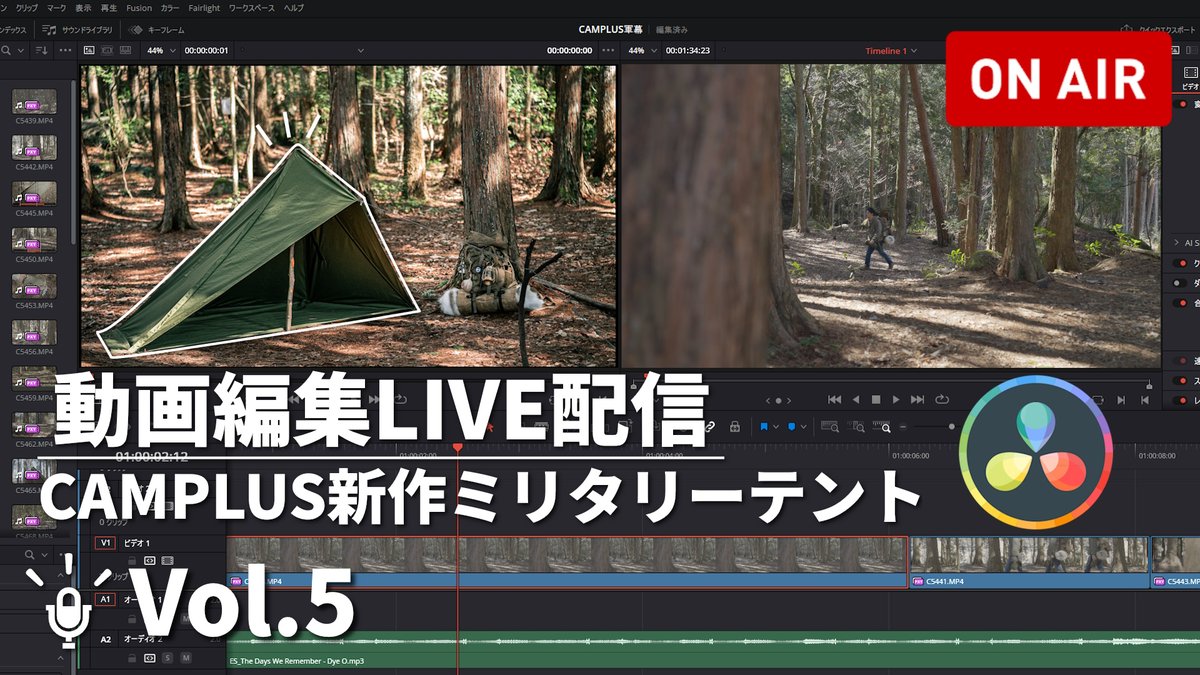Toggle loop playback

[941, 400]
